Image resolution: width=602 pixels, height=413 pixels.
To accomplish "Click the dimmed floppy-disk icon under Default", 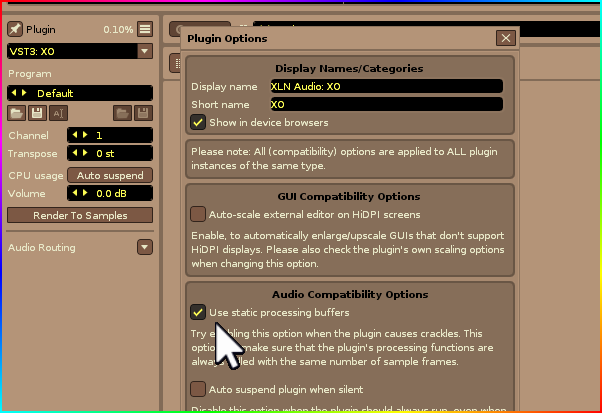I will pyautogui.click(x=143, y=113).
